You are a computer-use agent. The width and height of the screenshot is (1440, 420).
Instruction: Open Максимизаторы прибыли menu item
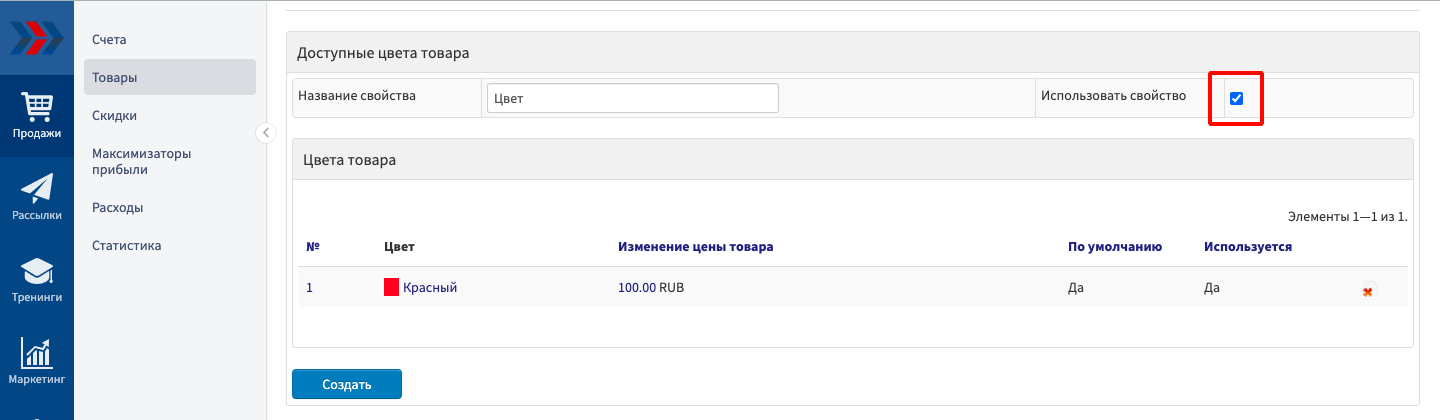141,161
